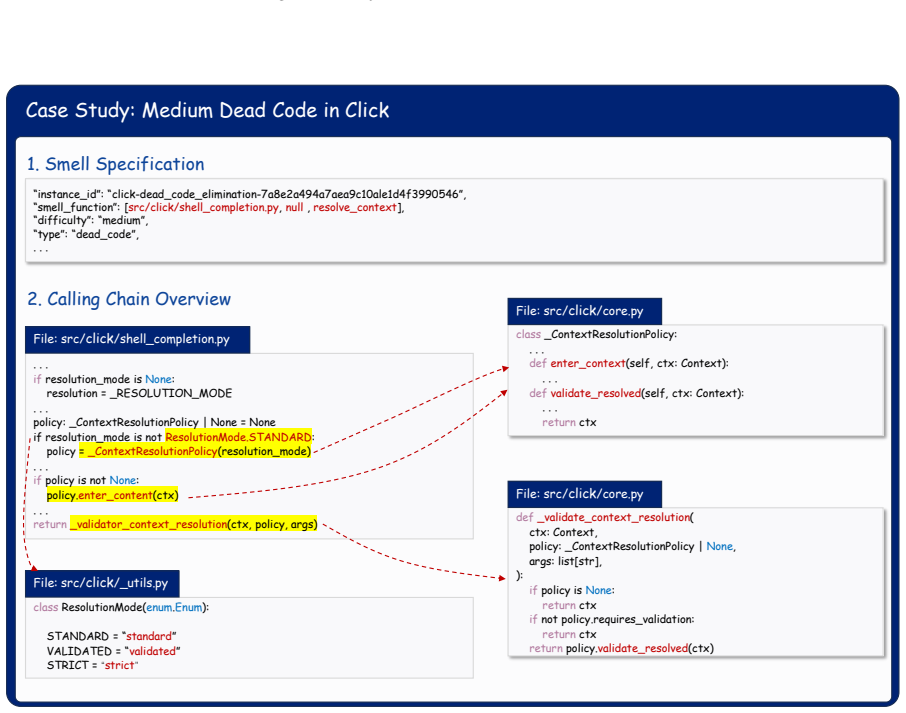This screenshot has height=713, width=906.
Task: Click 'return policy.validate_resolved(ctx)' line
Action: point(621,648)
